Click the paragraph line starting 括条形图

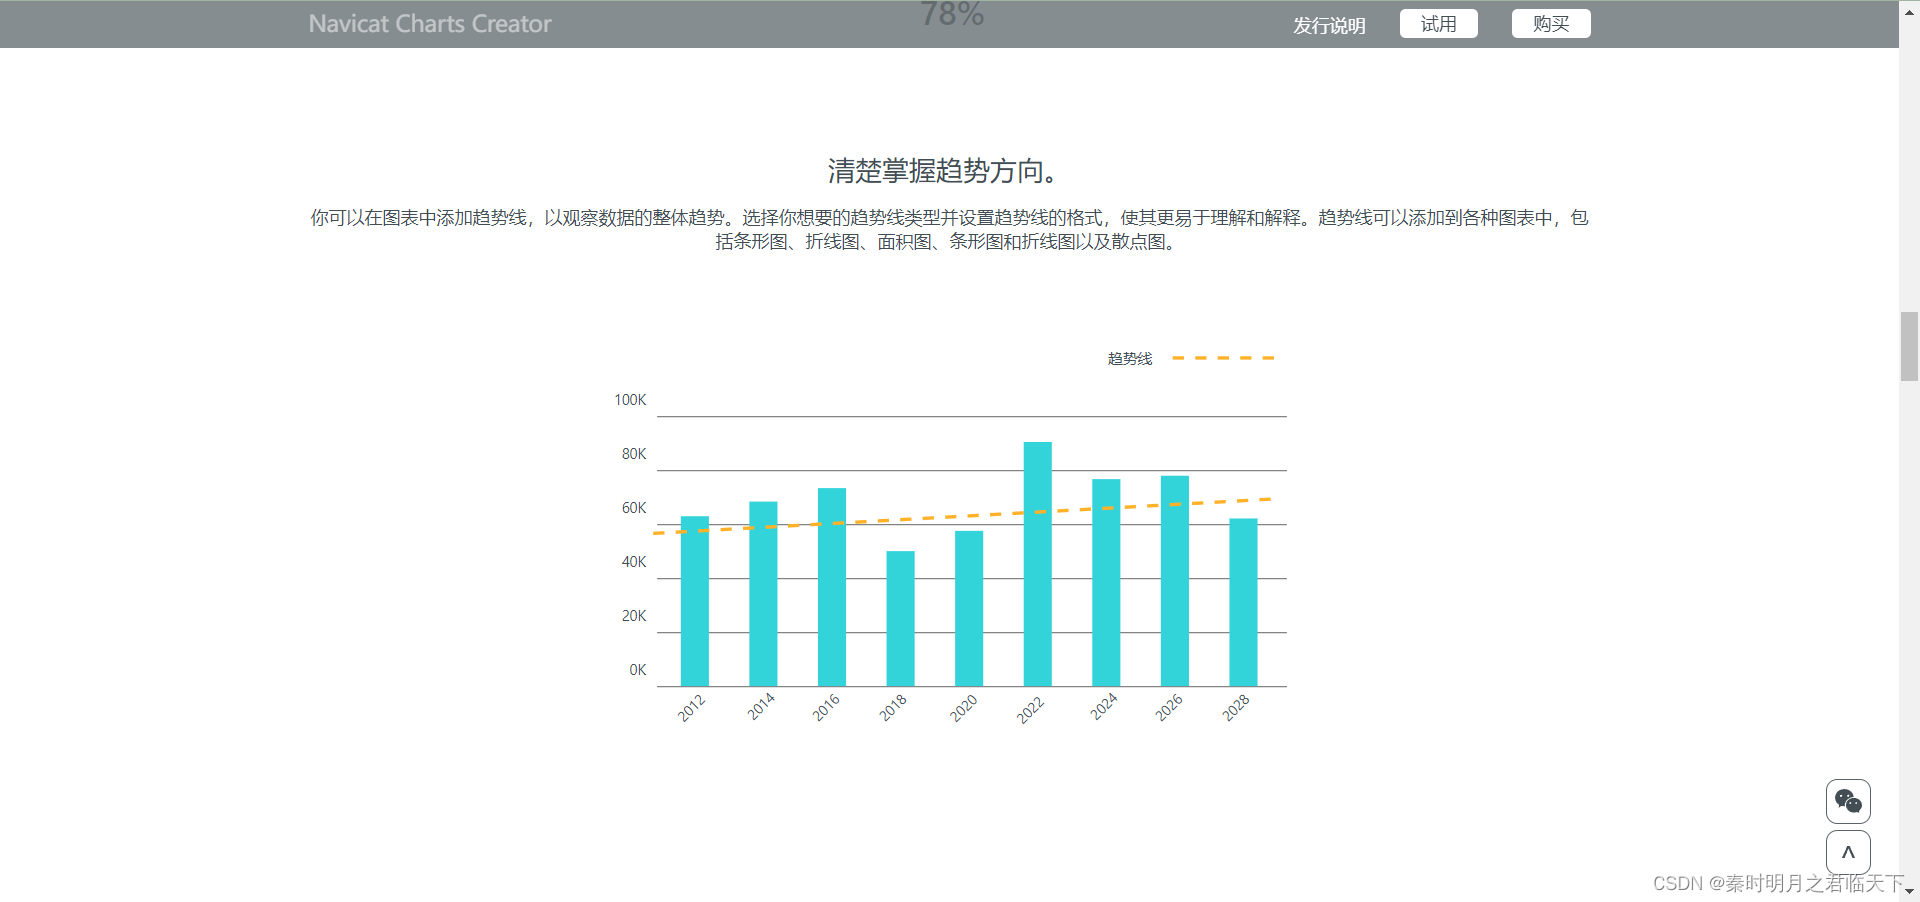point(948,242)
